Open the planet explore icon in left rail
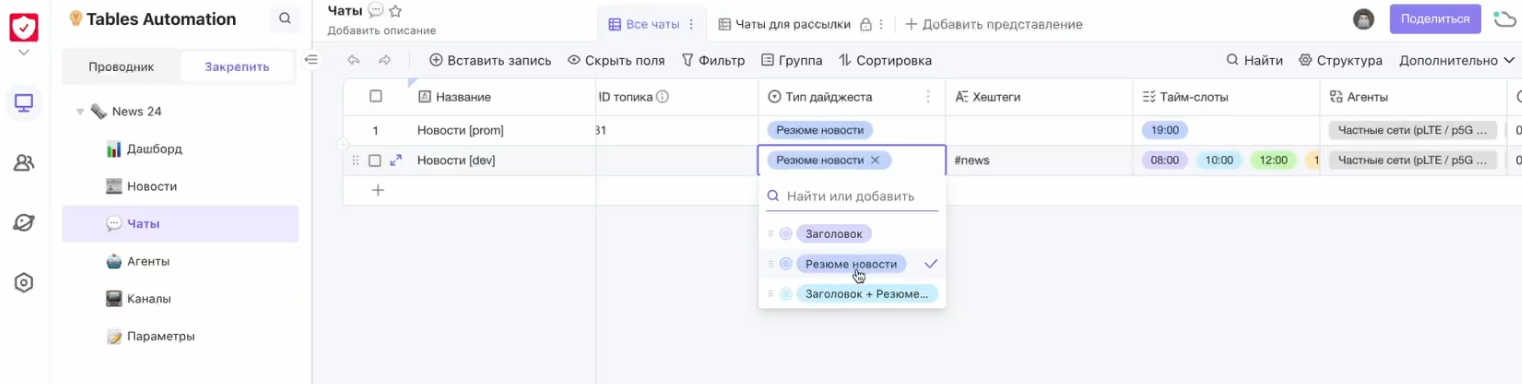This screenshot has height=384, width=1522. (x=24, y=223)
